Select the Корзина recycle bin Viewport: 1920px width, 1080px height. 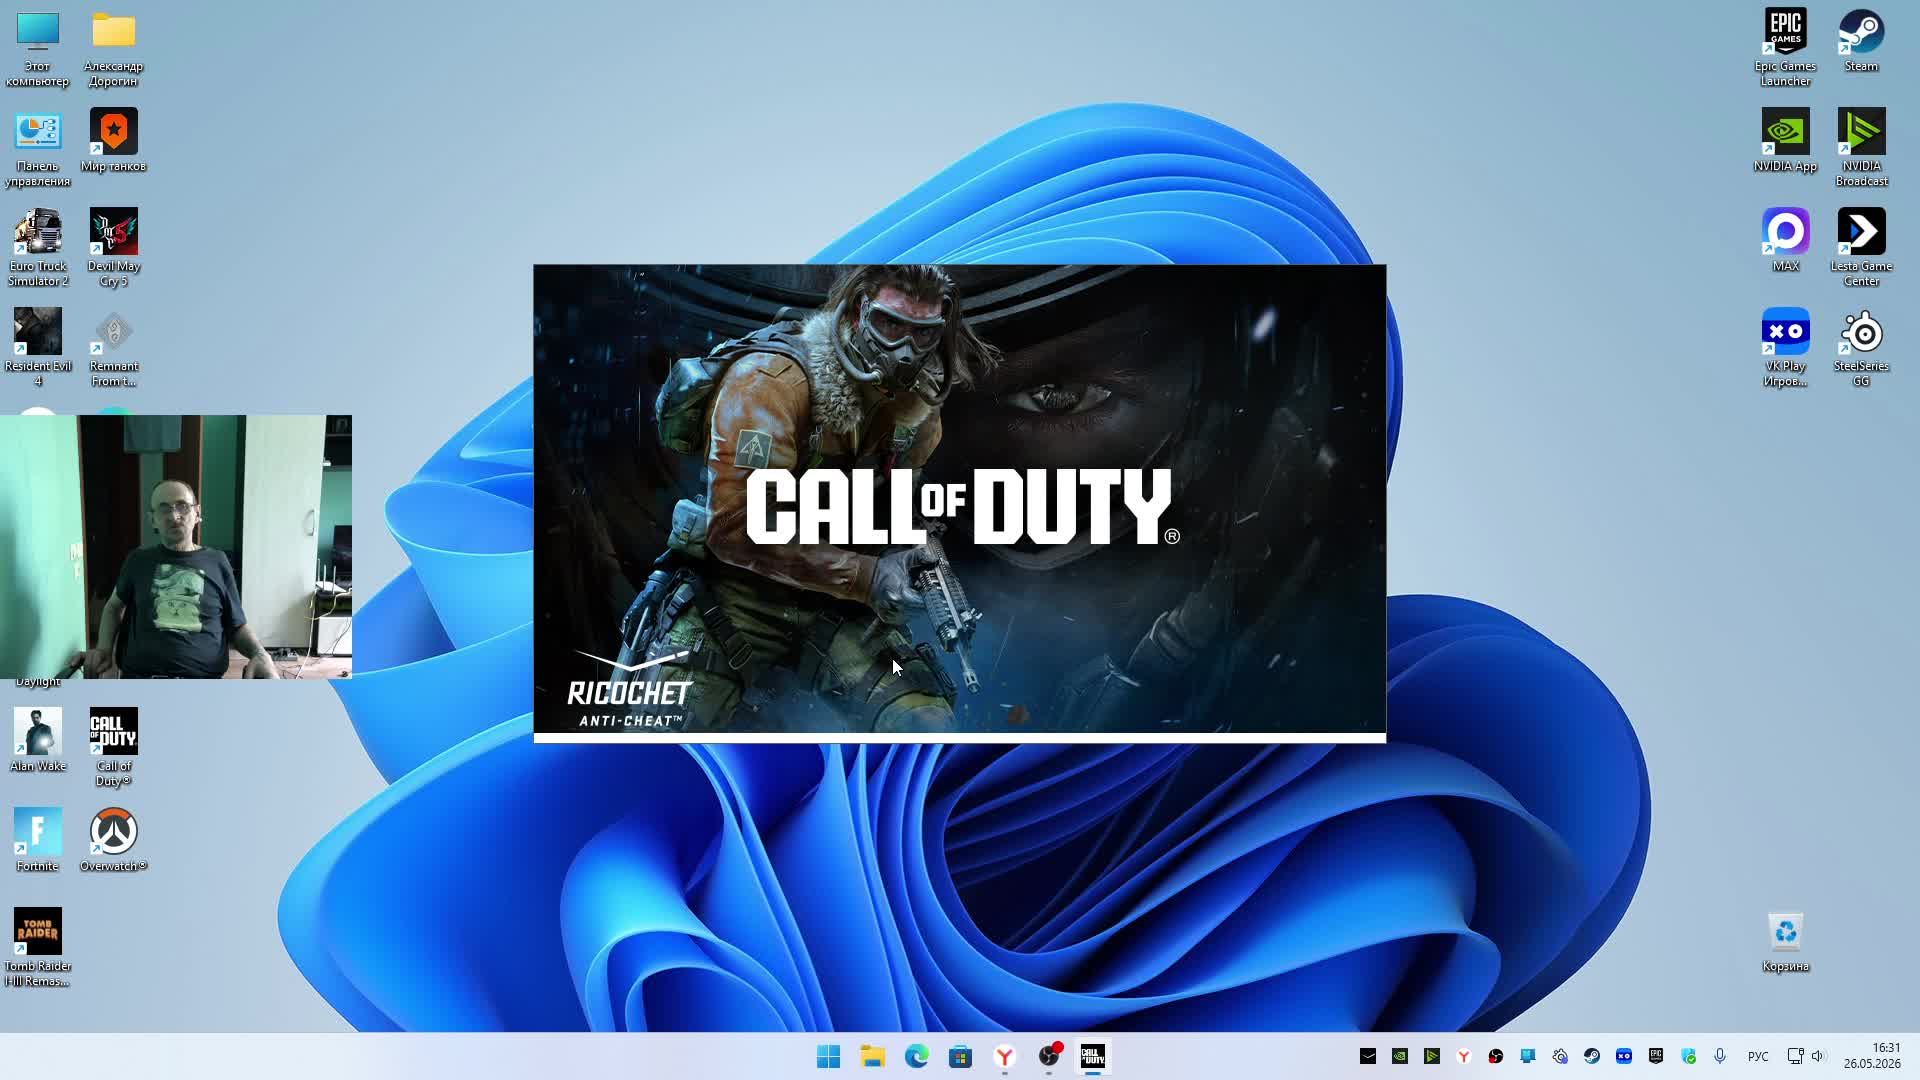pyautogui.click(x=1785, y=941)
